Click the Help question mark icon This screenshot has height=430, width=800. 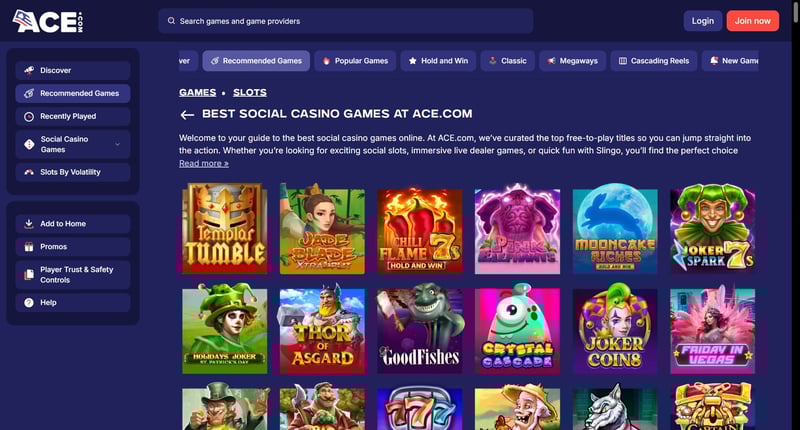click(x=29, y=302)
